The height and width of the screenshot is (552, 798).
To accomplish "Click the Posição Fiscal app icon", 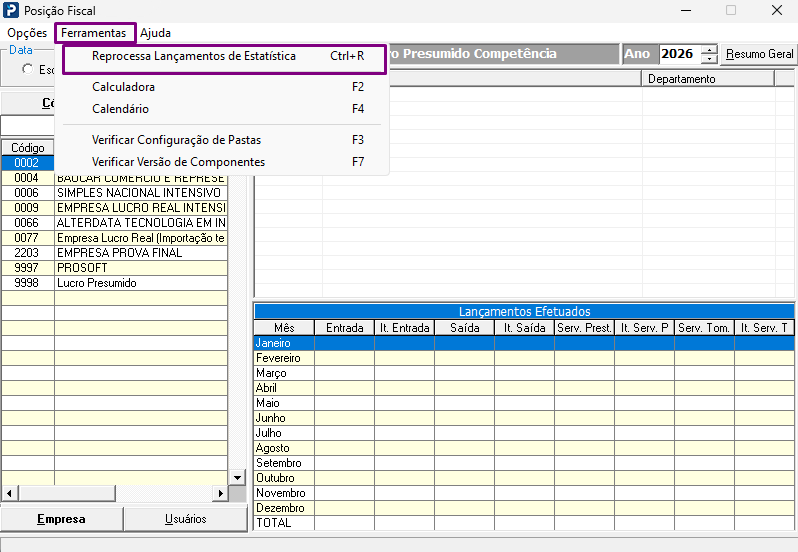I will [x=11, y=10].
